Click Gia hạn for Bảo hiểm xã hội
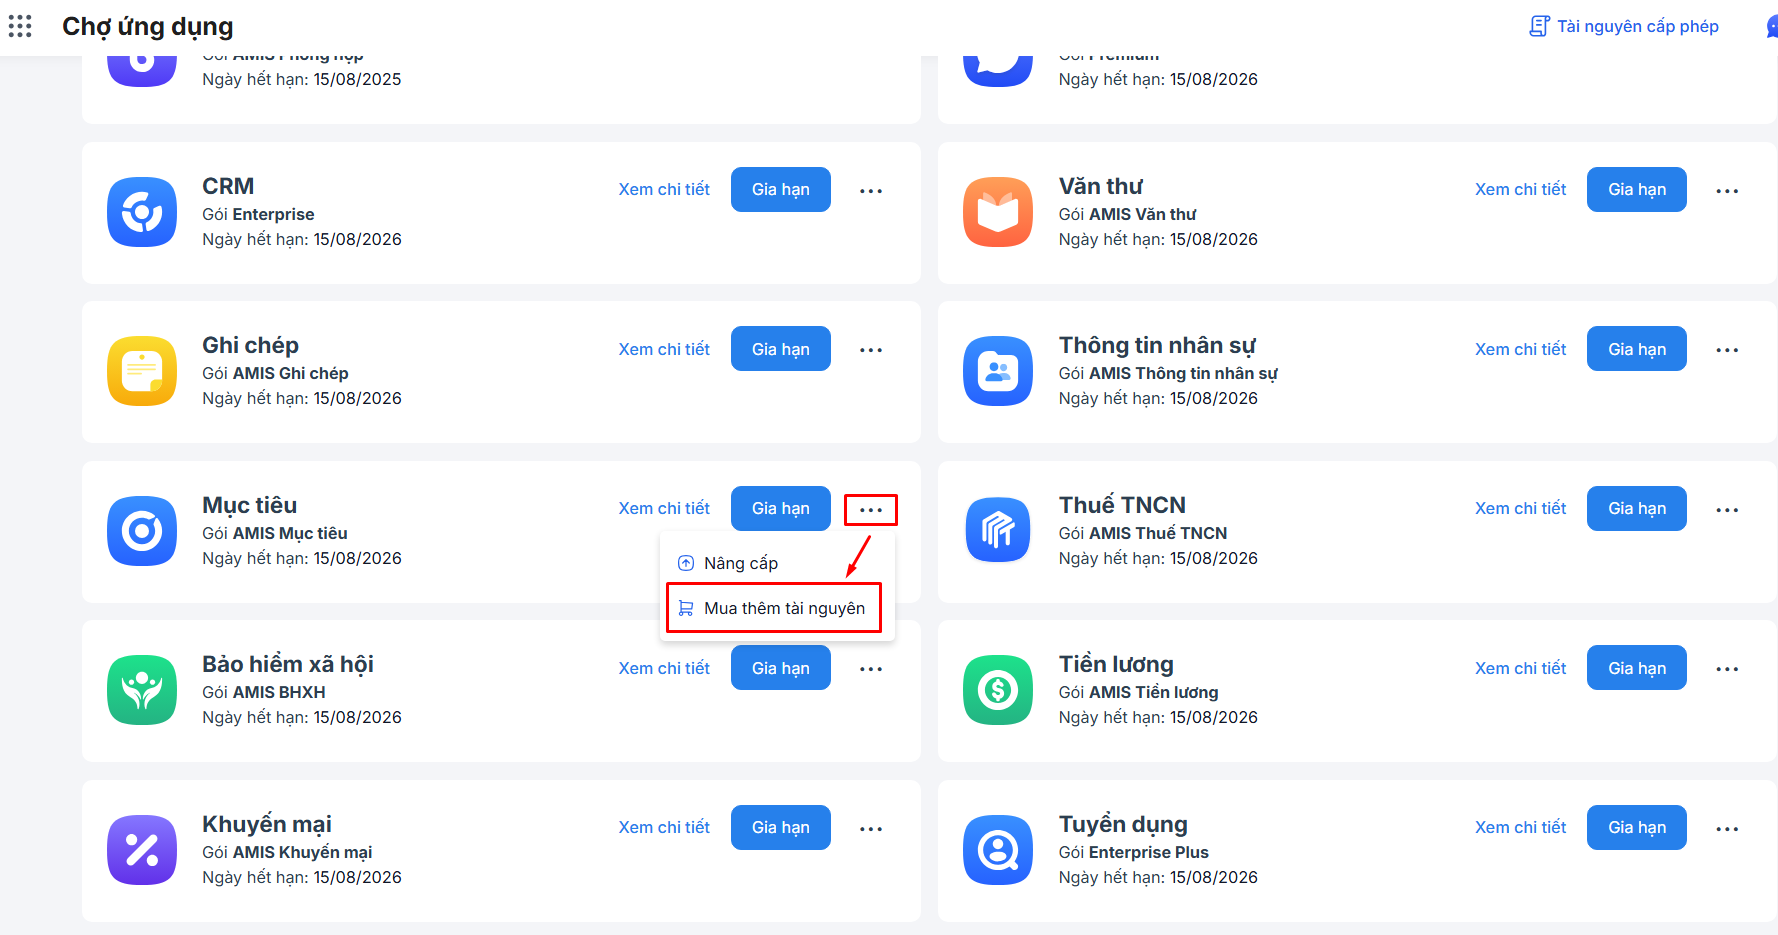The image size is (1778, 935). pos(781,668)
